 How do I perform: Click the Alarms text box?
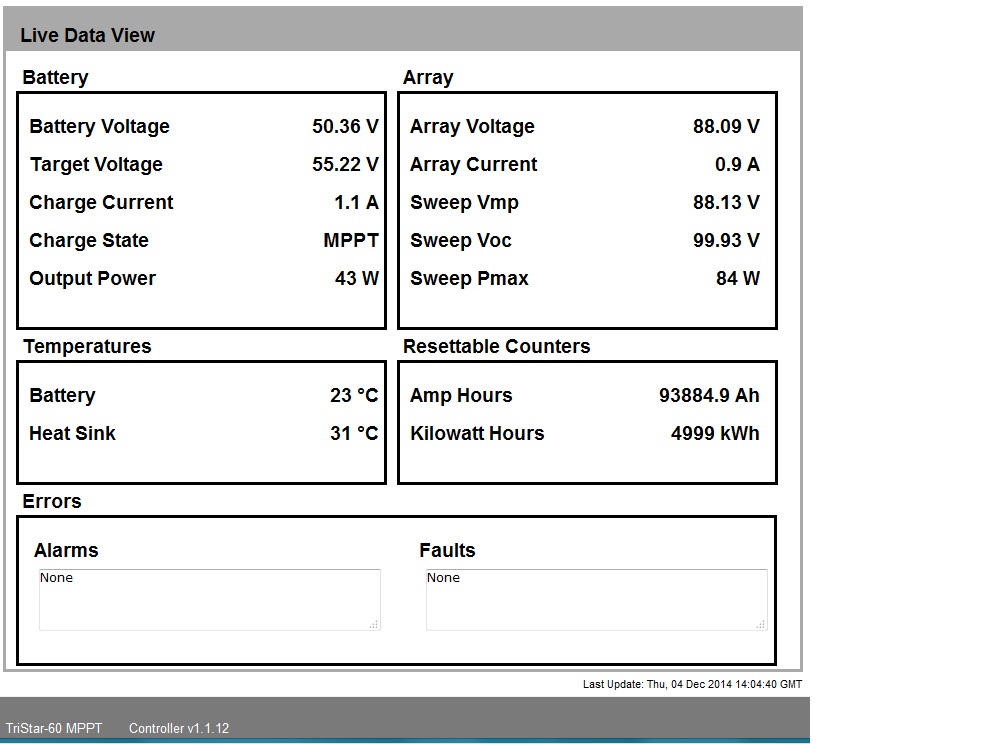(x=210, y=600)
